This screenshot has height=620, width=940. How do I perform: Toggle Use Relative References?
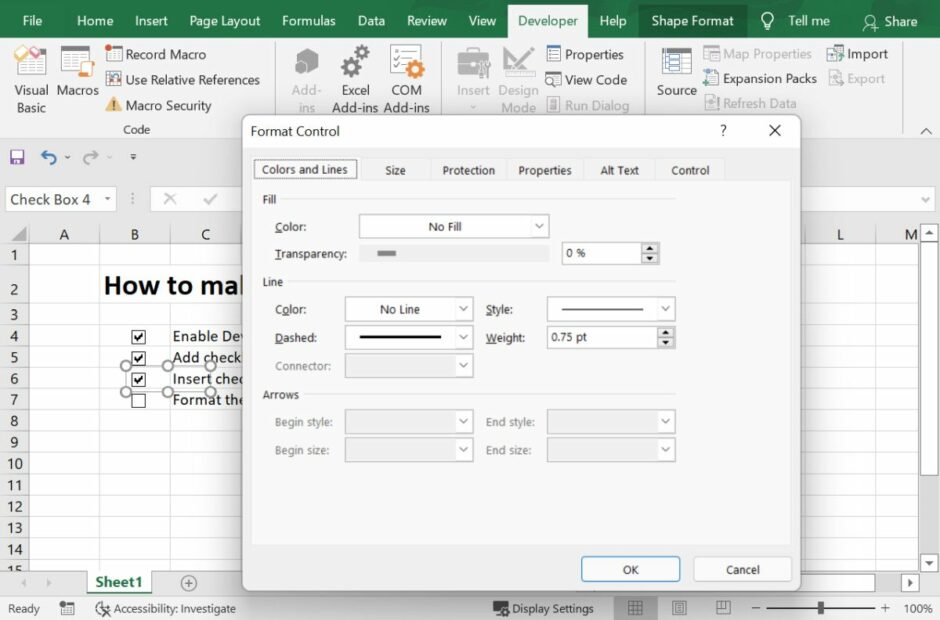[x=184, y=80]
